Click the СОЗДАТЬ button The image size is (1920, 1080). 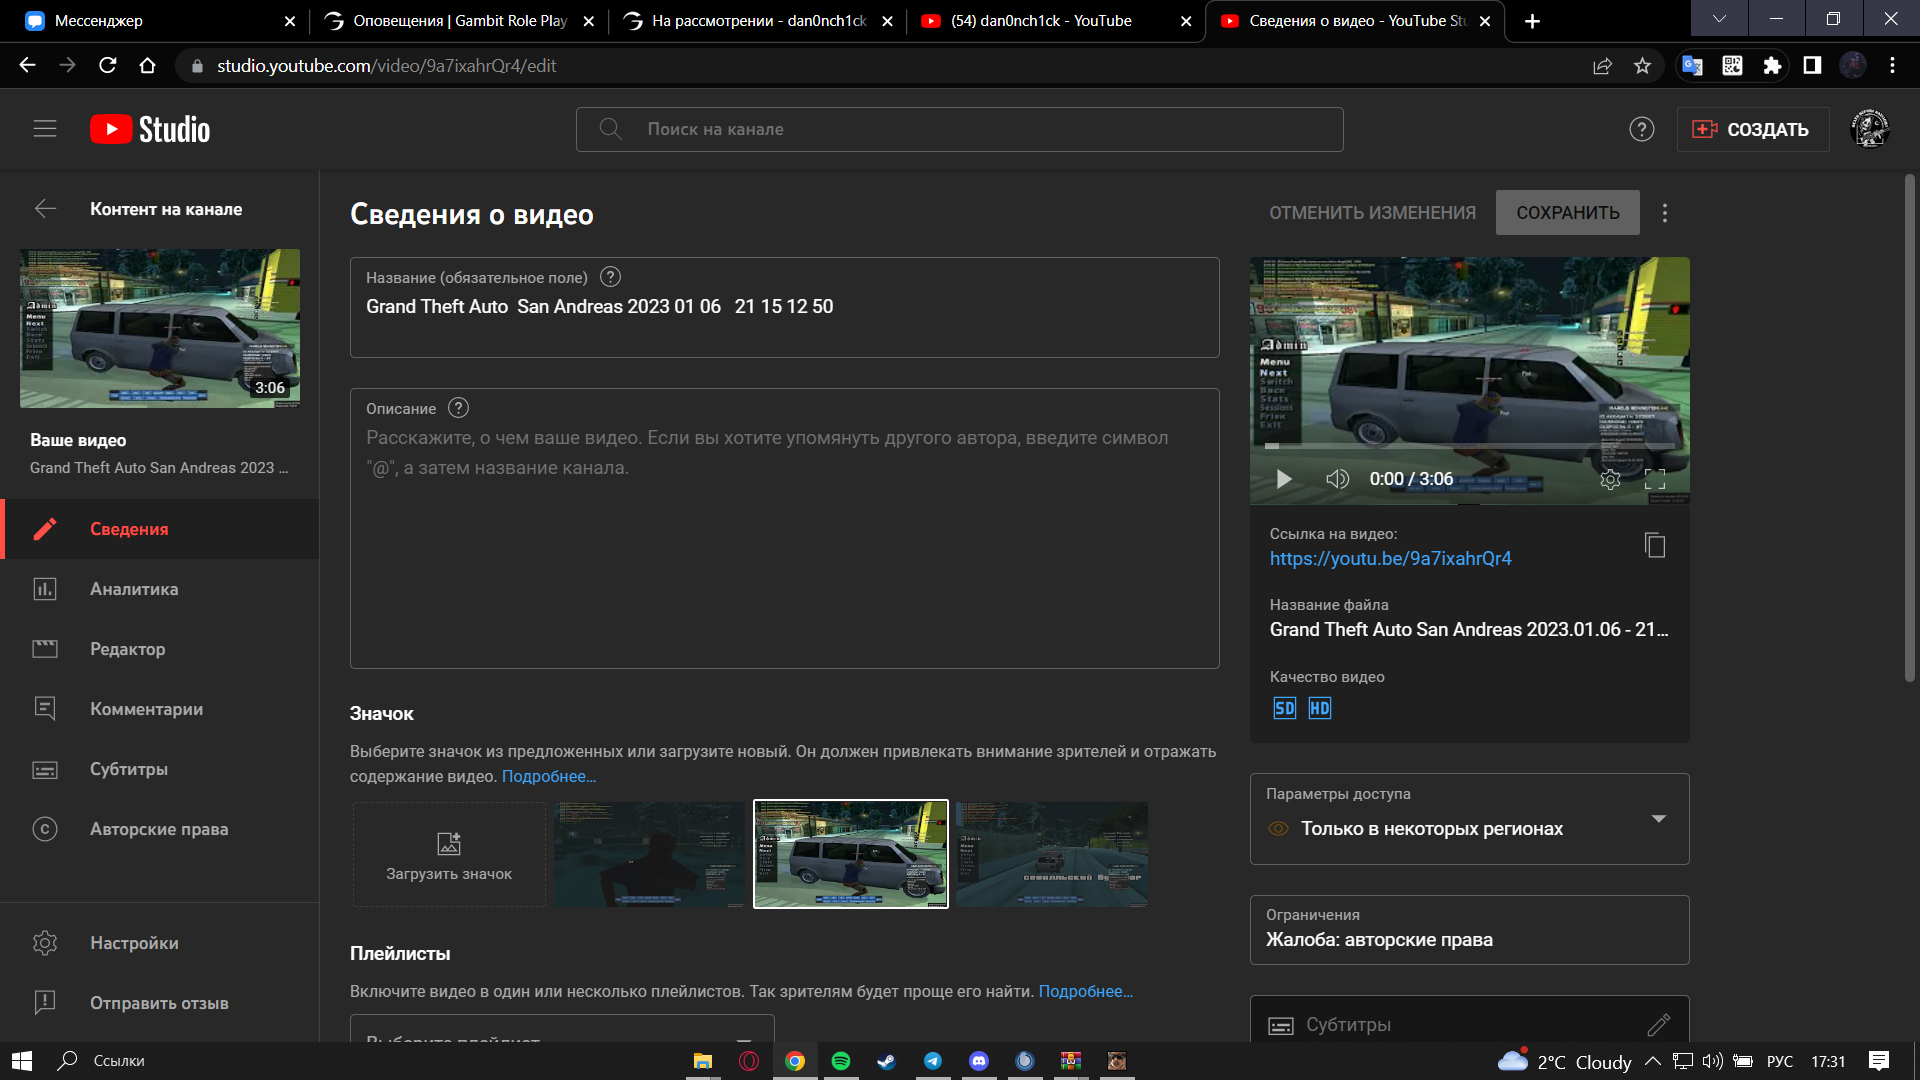coord(1752,129)
